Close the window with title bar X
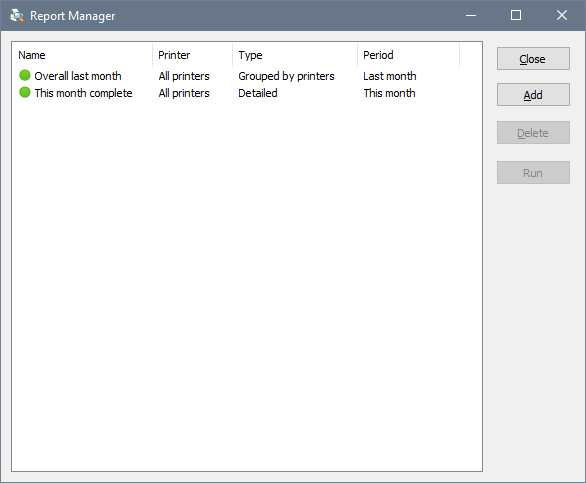This screenshot has height=483, width=586. click(562, 15)
